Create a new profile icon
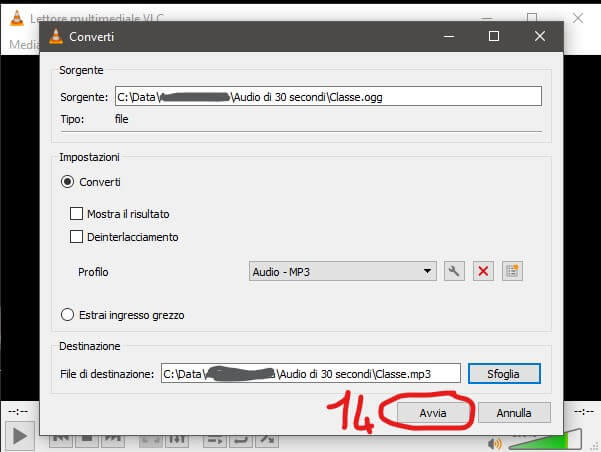 coord(513,271)
